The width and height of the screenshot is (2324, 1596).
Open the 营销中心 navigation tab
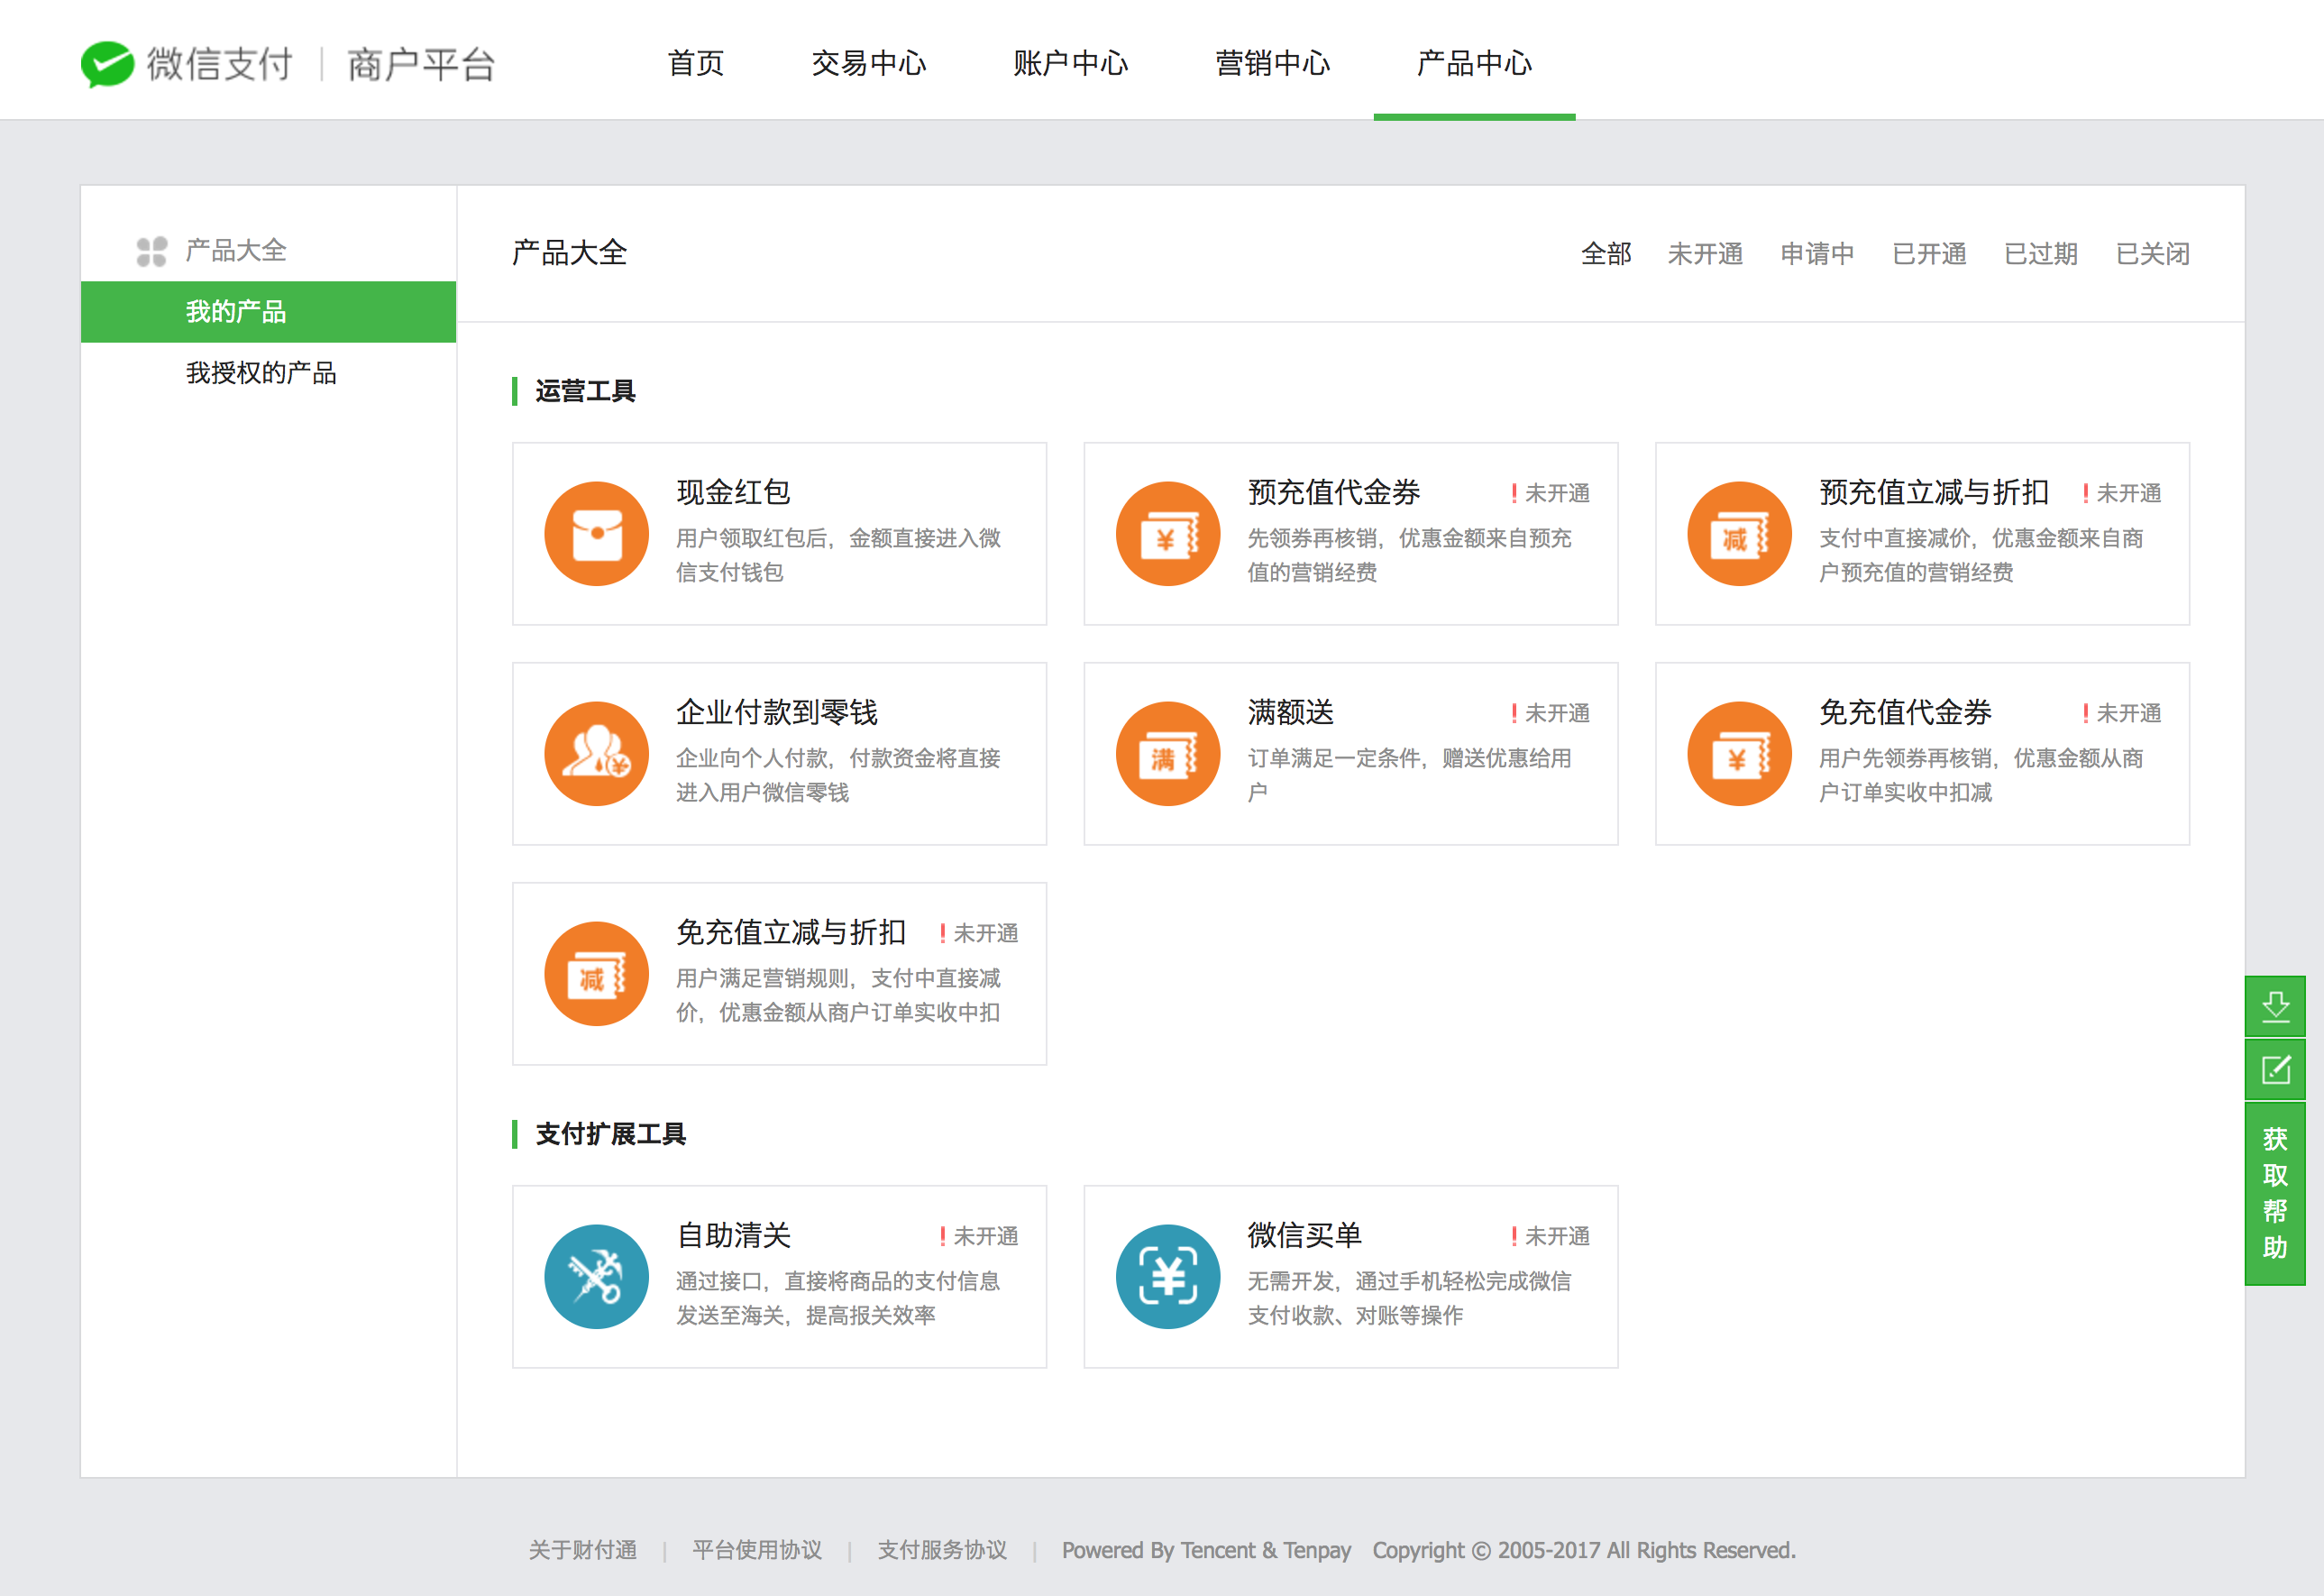[1273, 63]
